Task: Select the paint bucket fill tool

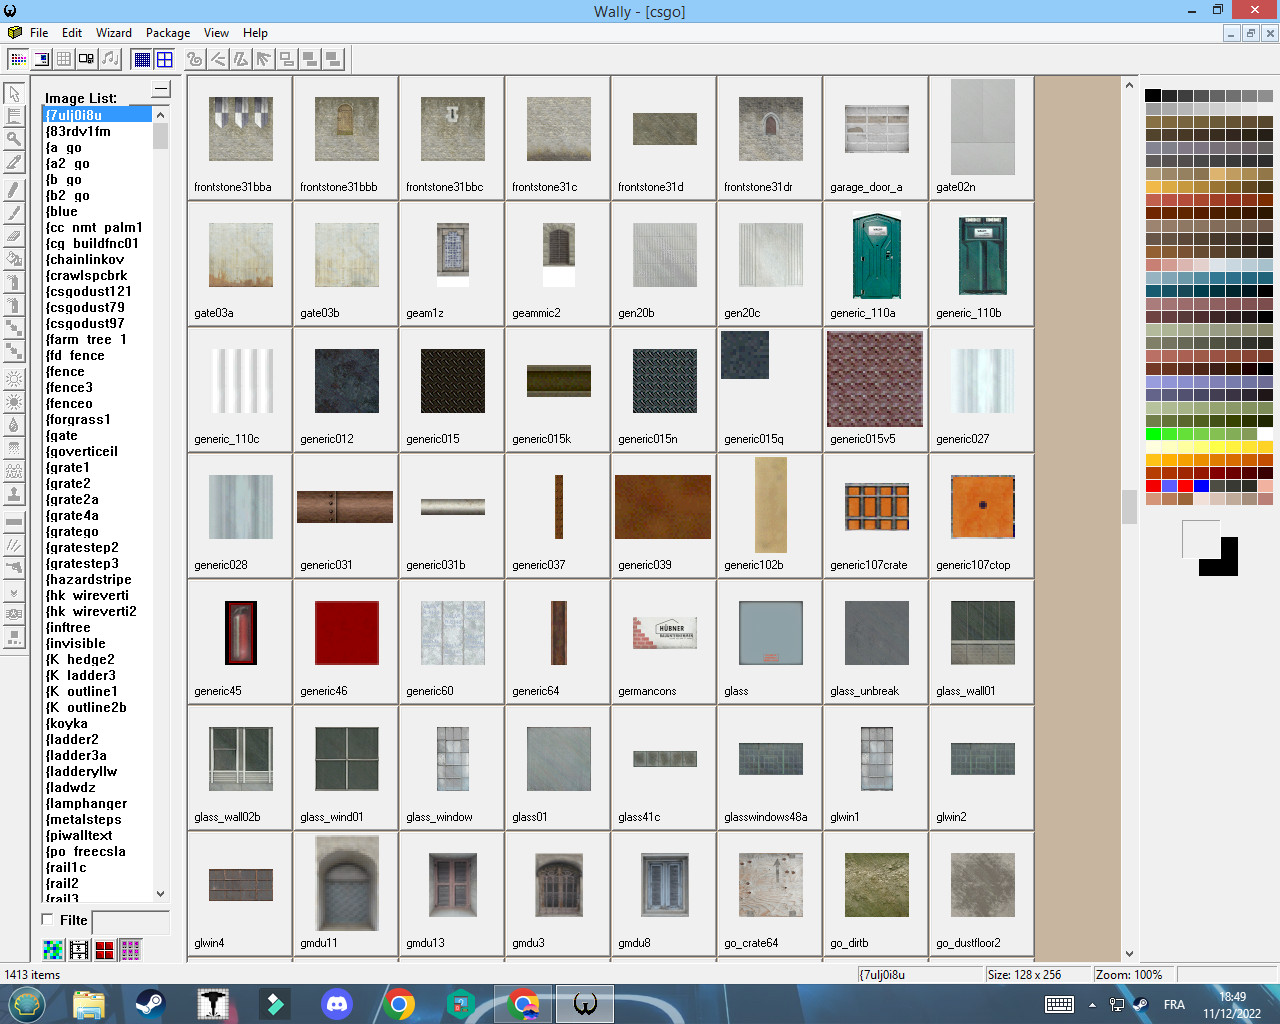Action: [x=14, y=259]
